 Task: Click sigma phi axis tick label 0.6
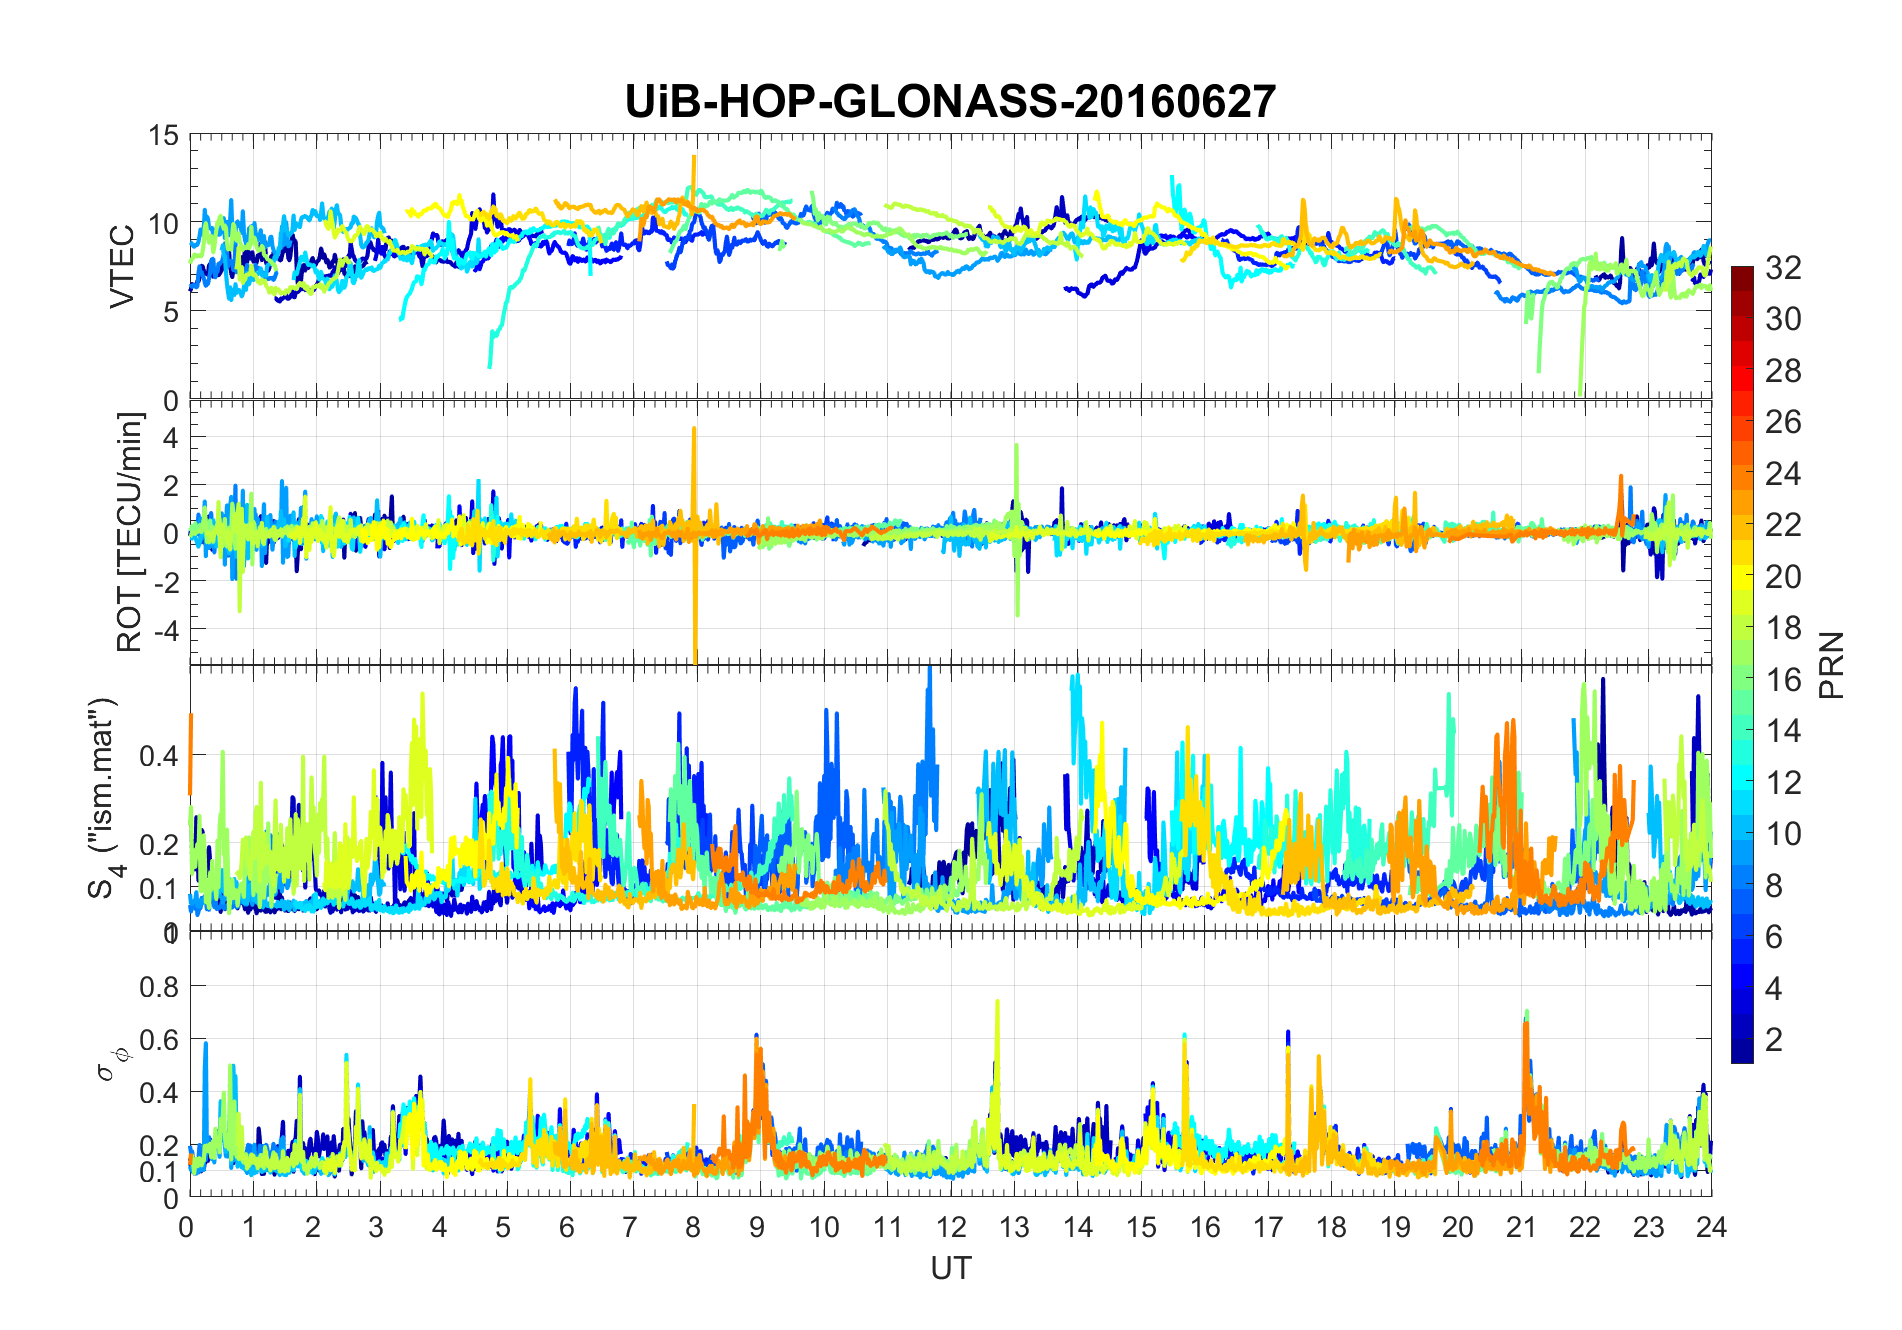click(x=158, y=1040)
